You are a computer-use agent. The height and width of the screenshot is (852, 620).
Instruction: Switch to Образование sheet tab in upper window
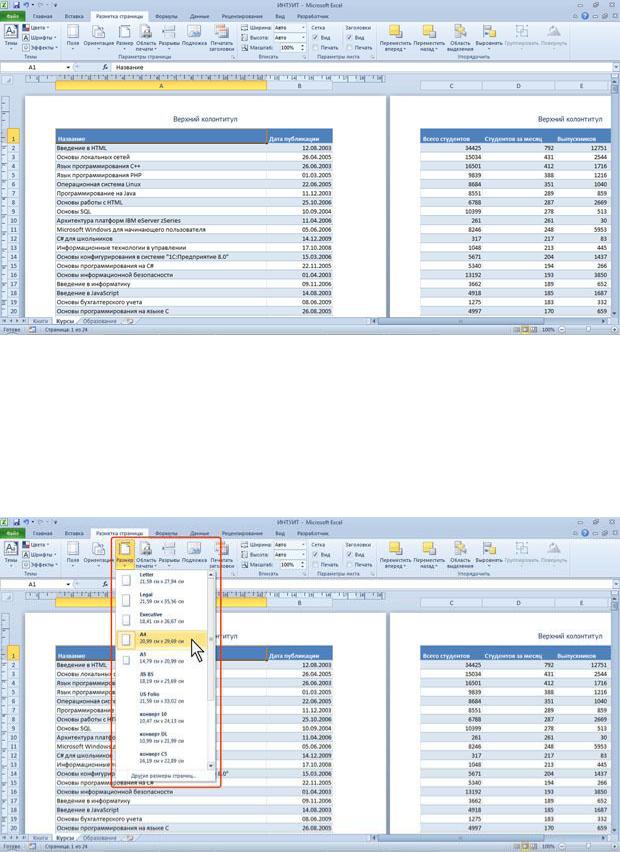[x=99, y=321]
